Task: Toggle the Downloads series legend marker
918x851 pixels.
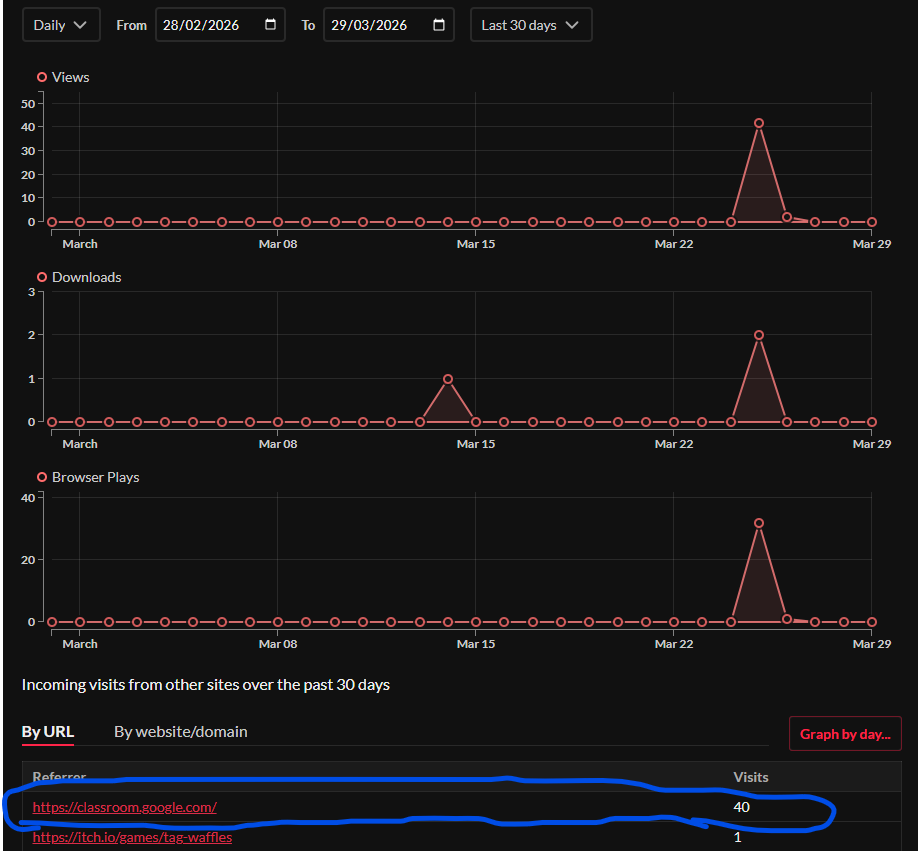Action: (42, 277)
